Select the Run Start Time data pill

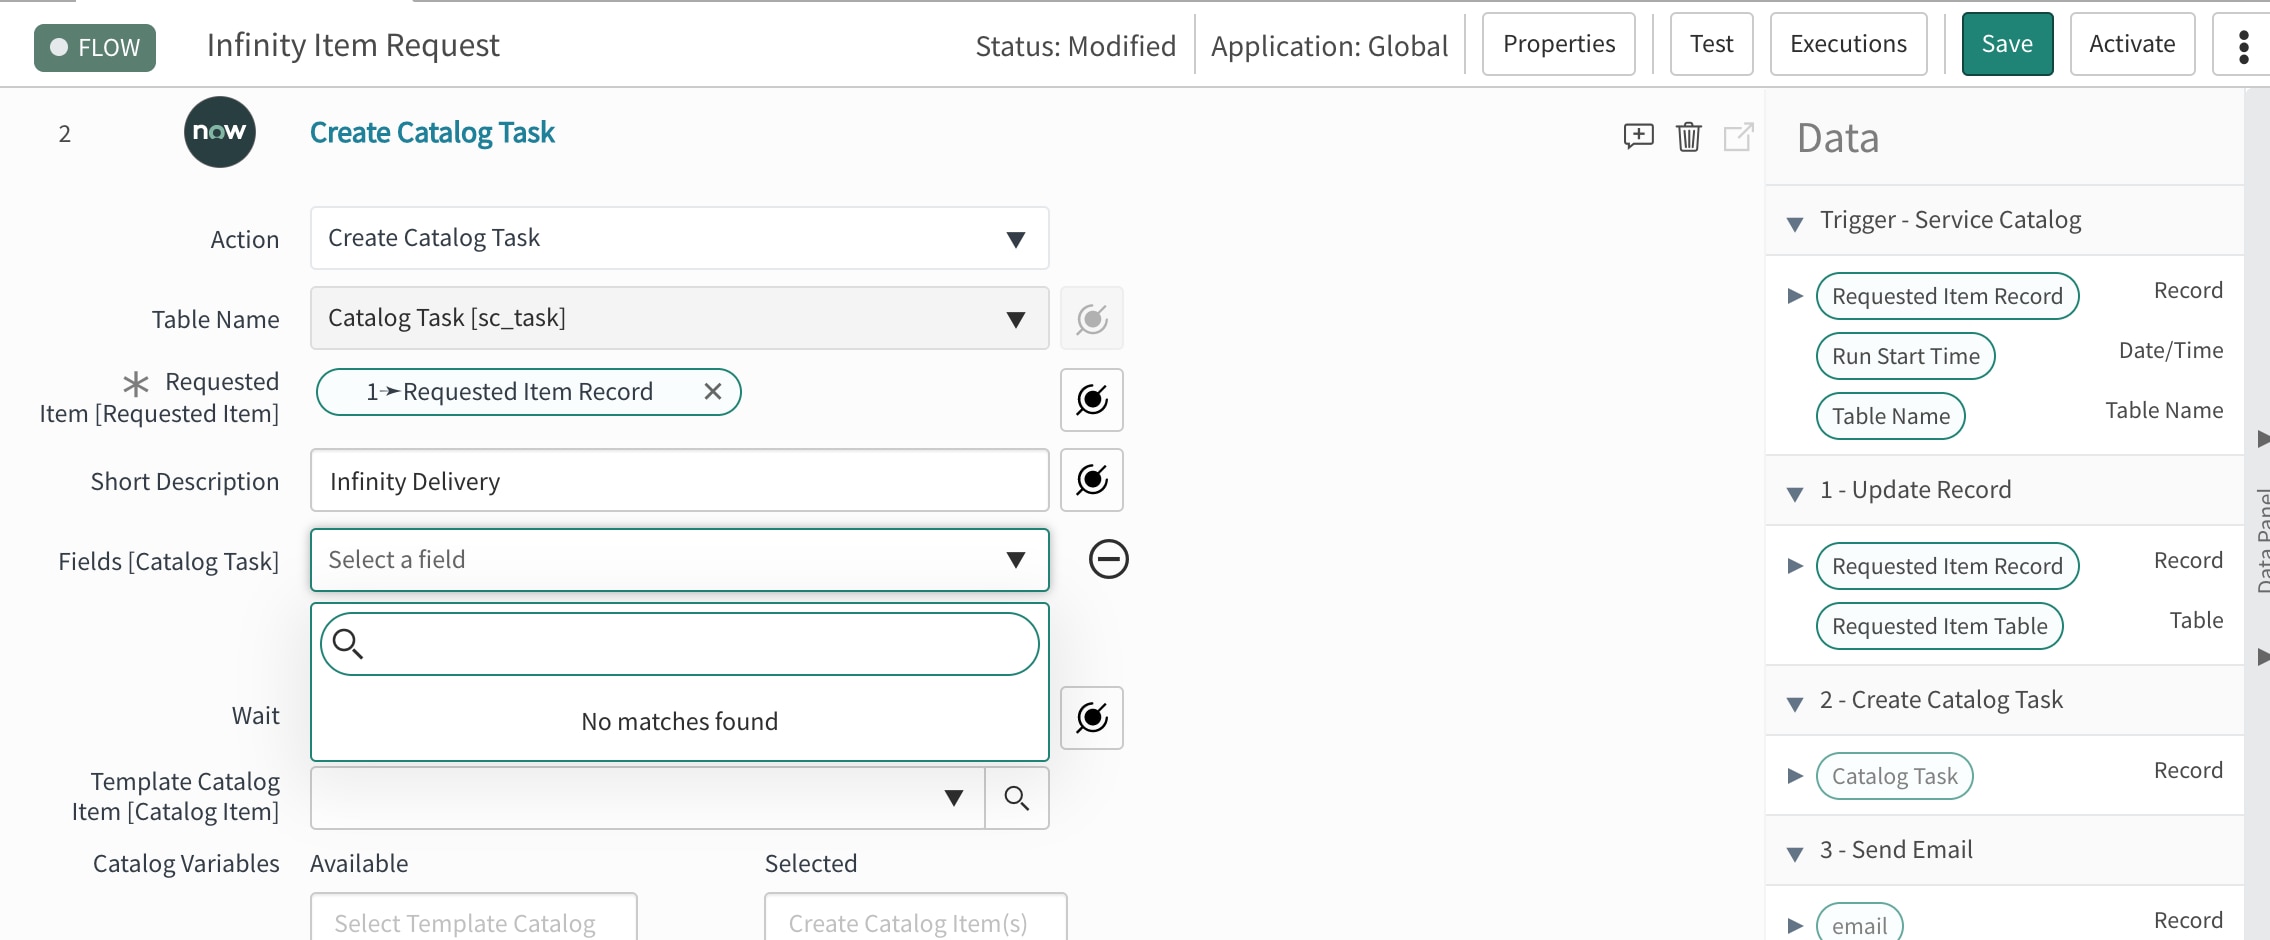1906,356
